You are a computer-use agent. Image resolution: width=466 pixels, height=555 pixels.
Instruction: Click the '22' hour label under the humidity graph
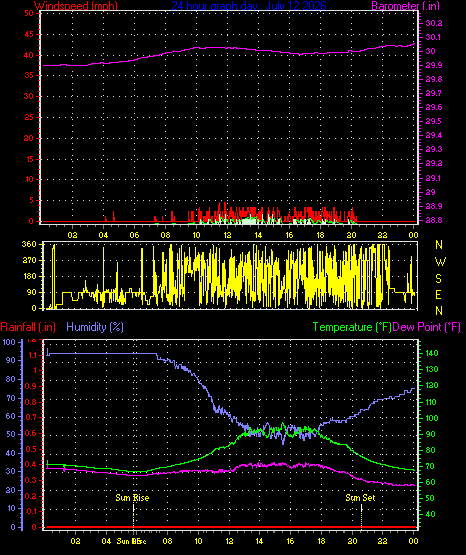pos(382,541)
